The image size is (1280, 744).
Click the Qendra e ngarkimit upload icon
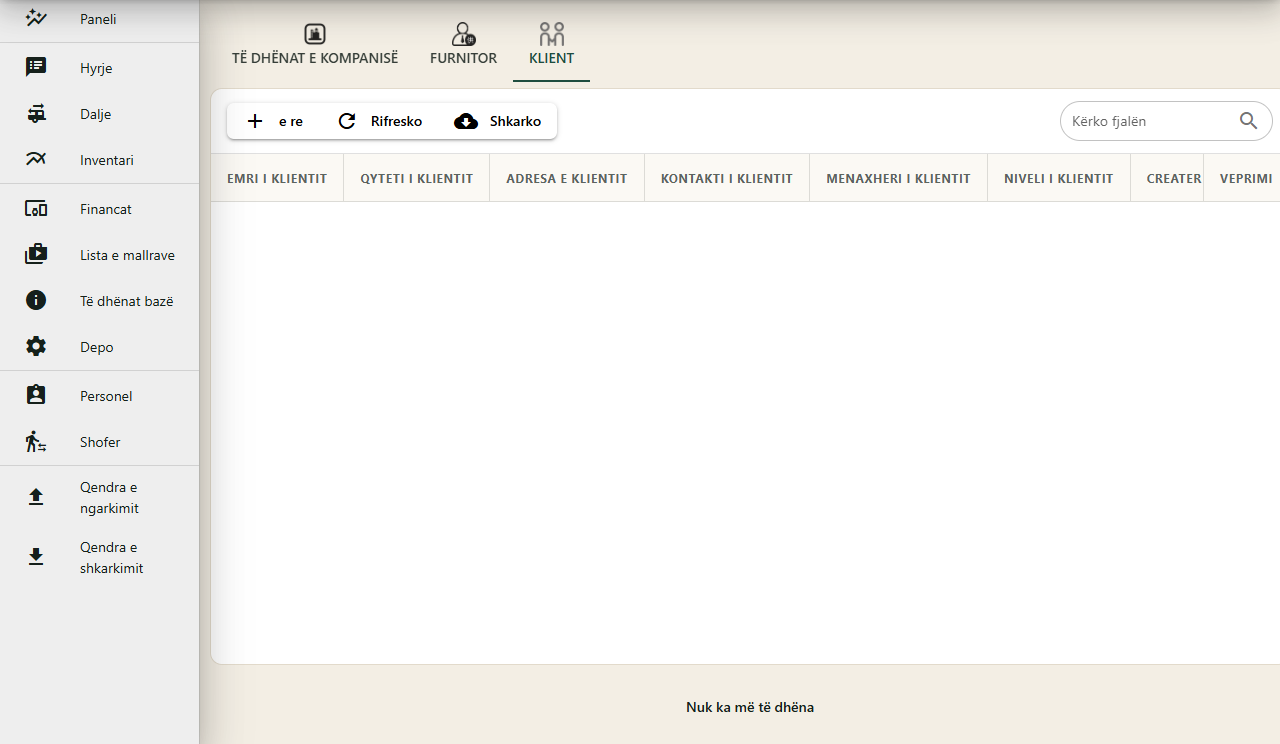point(36,497)
